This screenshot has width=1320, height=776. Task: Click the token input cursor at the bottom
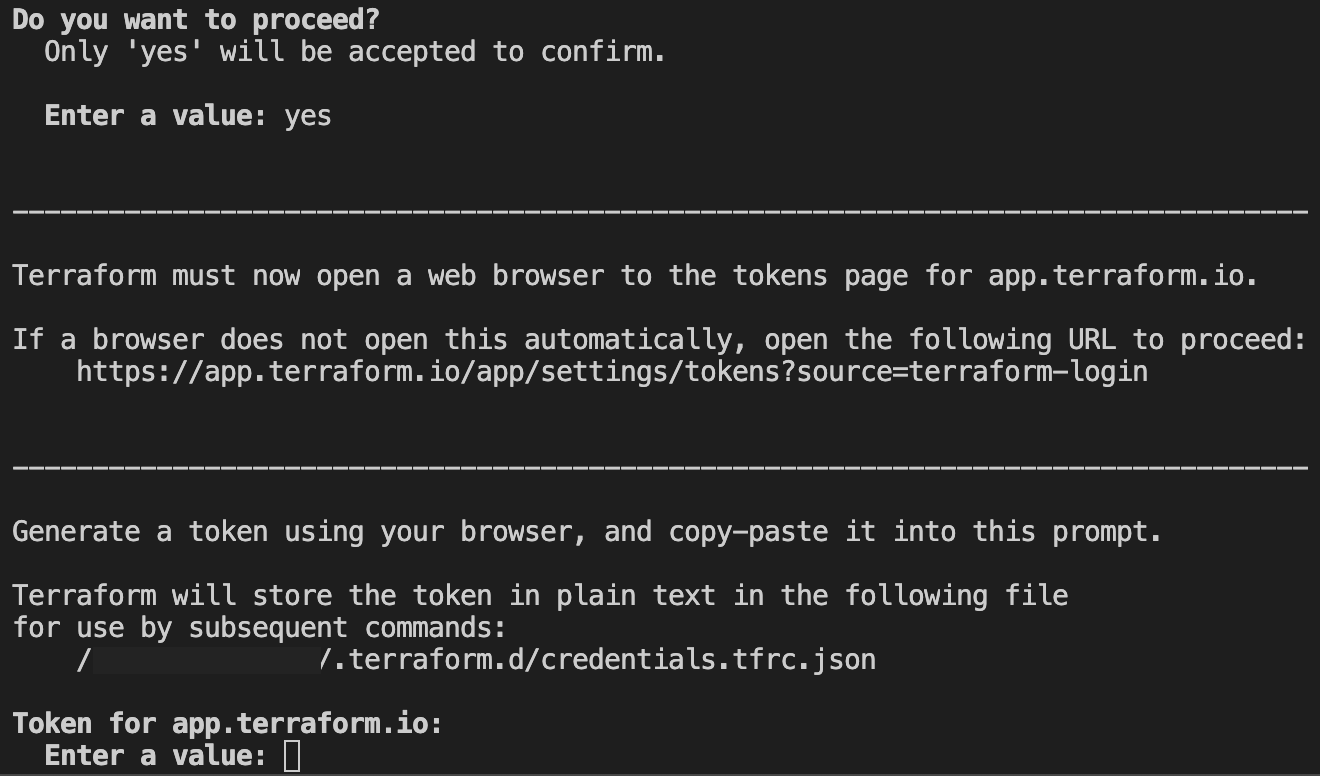[292, 756]
